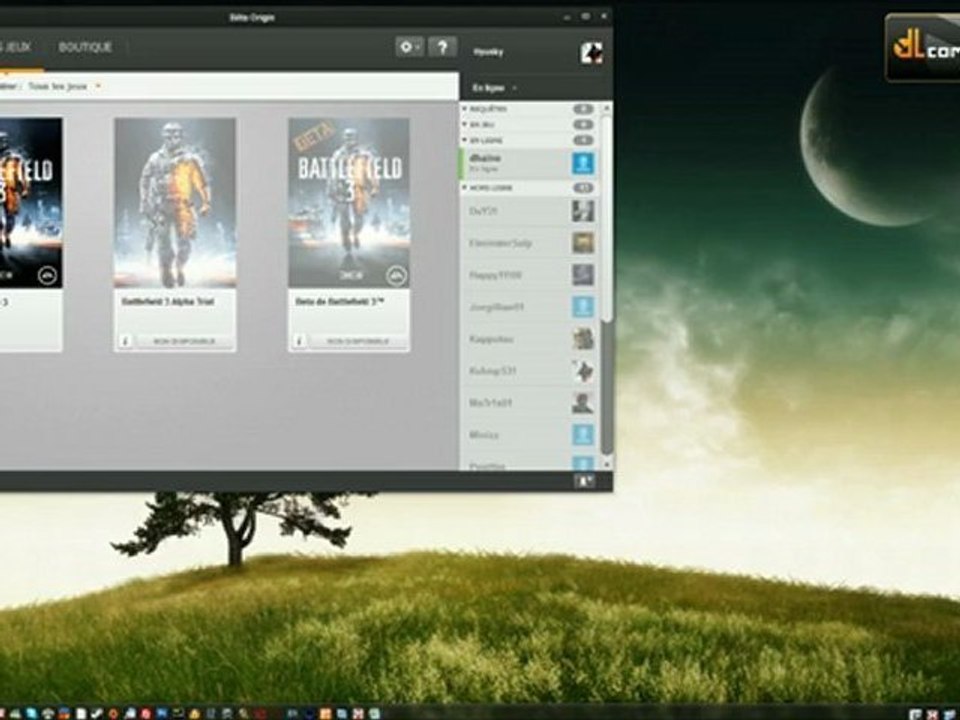Viewport: 960px width, 720px height.
Task: Select offline friend Happy1FtW
Action: click(x=529, y=275)
